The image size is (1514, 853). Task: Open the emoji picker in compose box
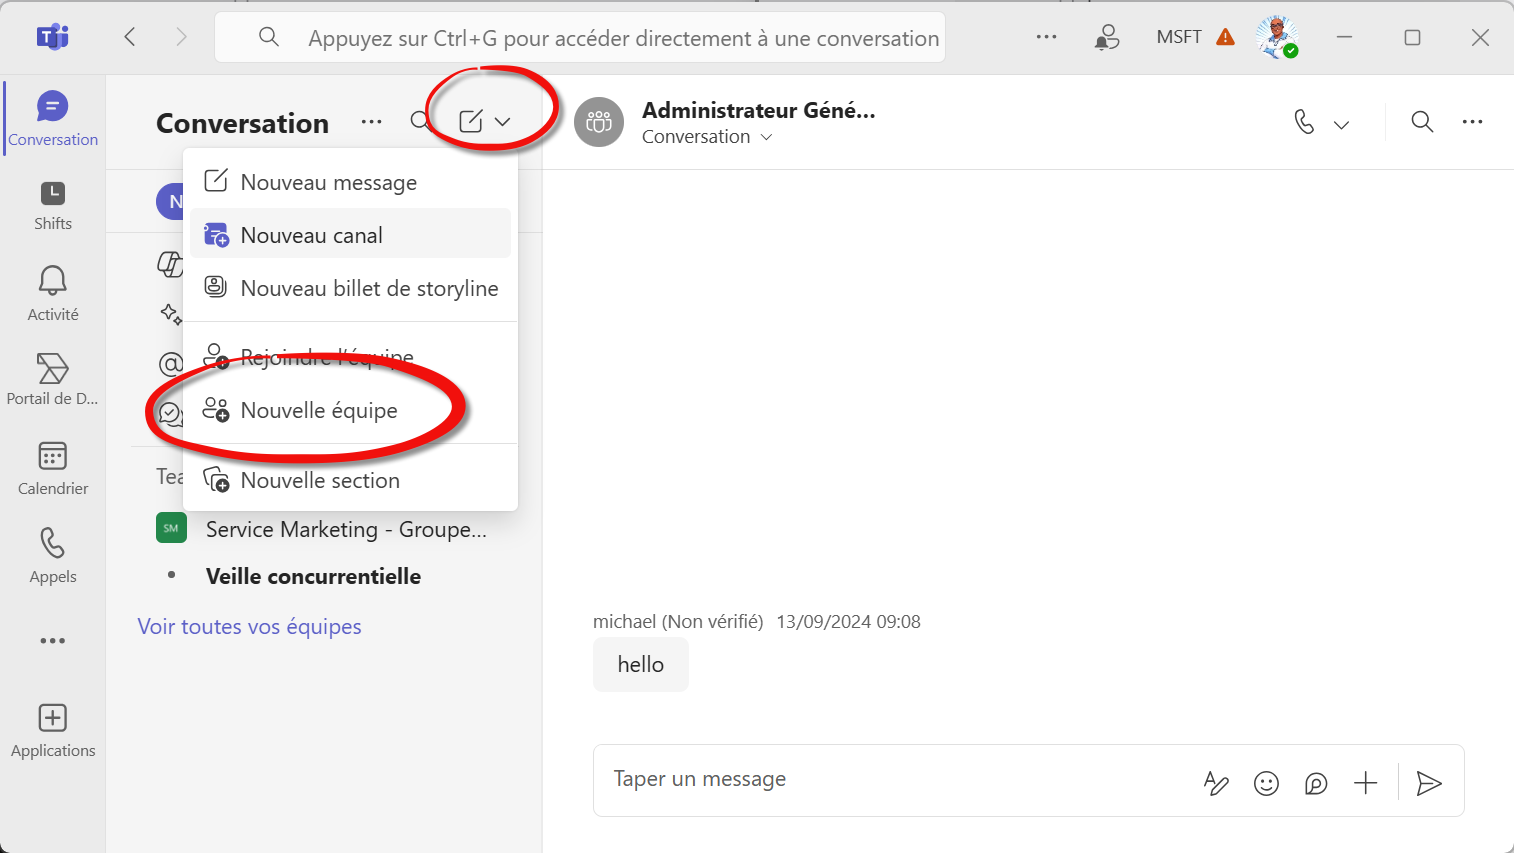click(1266, 783)
